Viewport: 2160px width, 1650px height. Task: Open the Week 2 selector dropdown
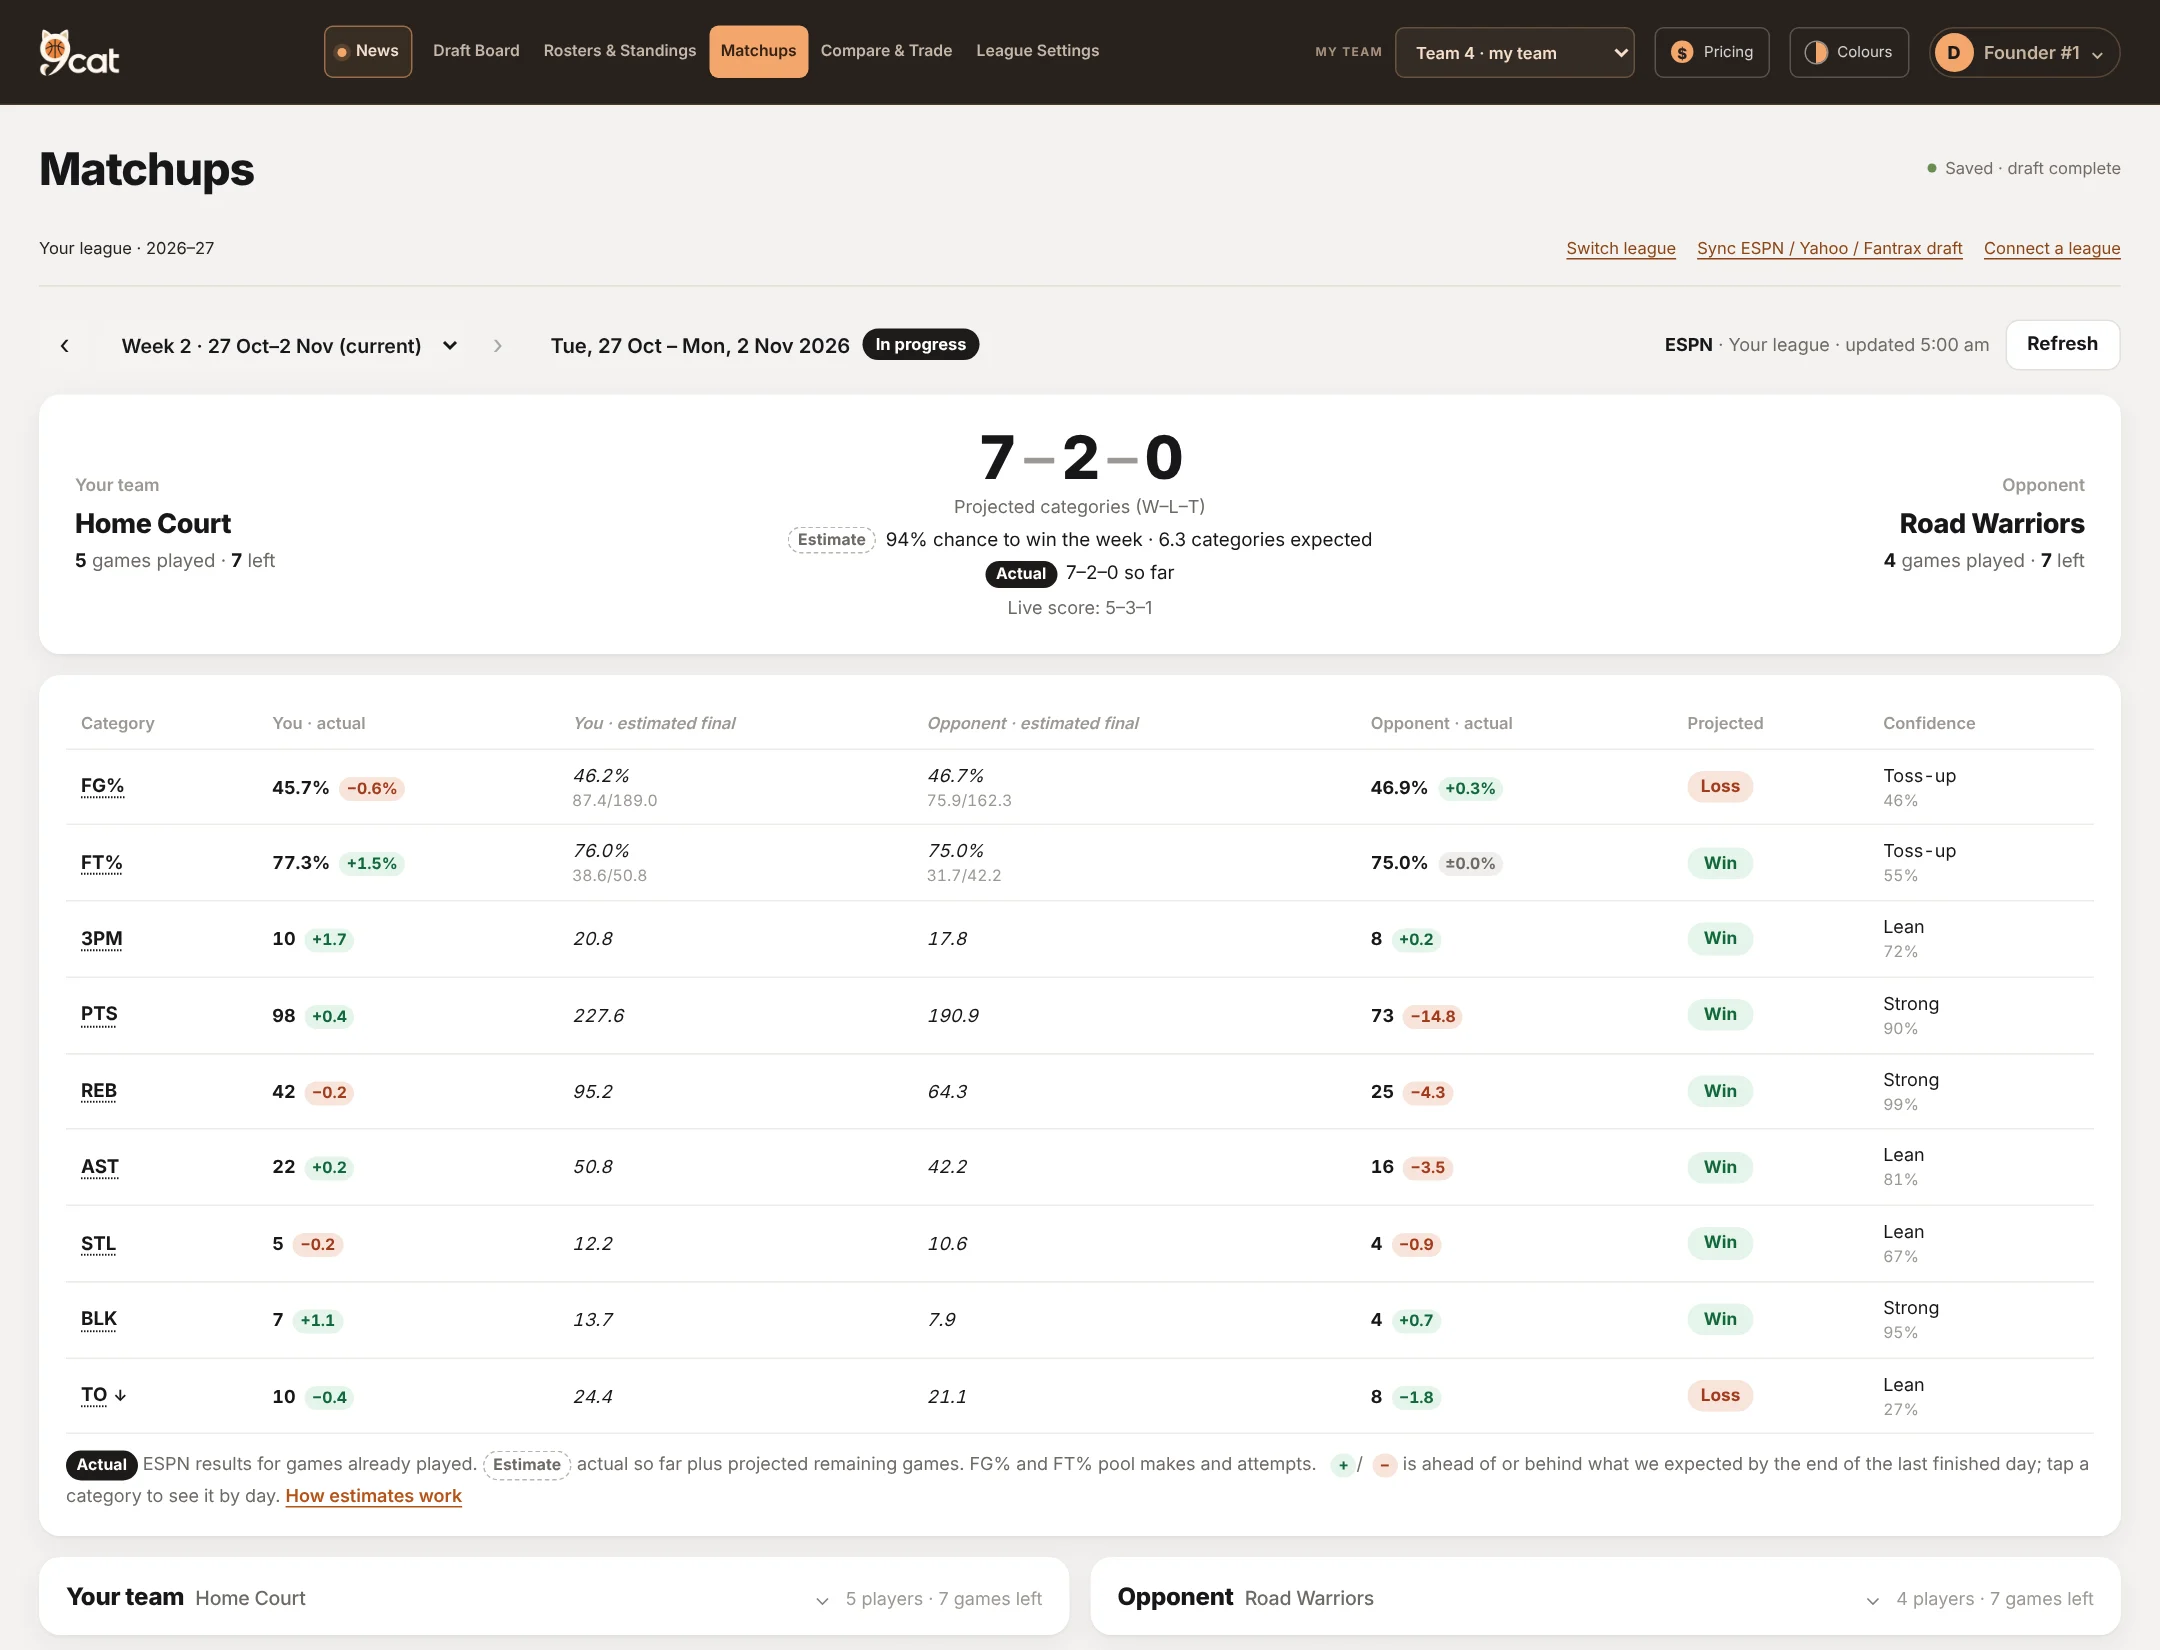[290, 346]
